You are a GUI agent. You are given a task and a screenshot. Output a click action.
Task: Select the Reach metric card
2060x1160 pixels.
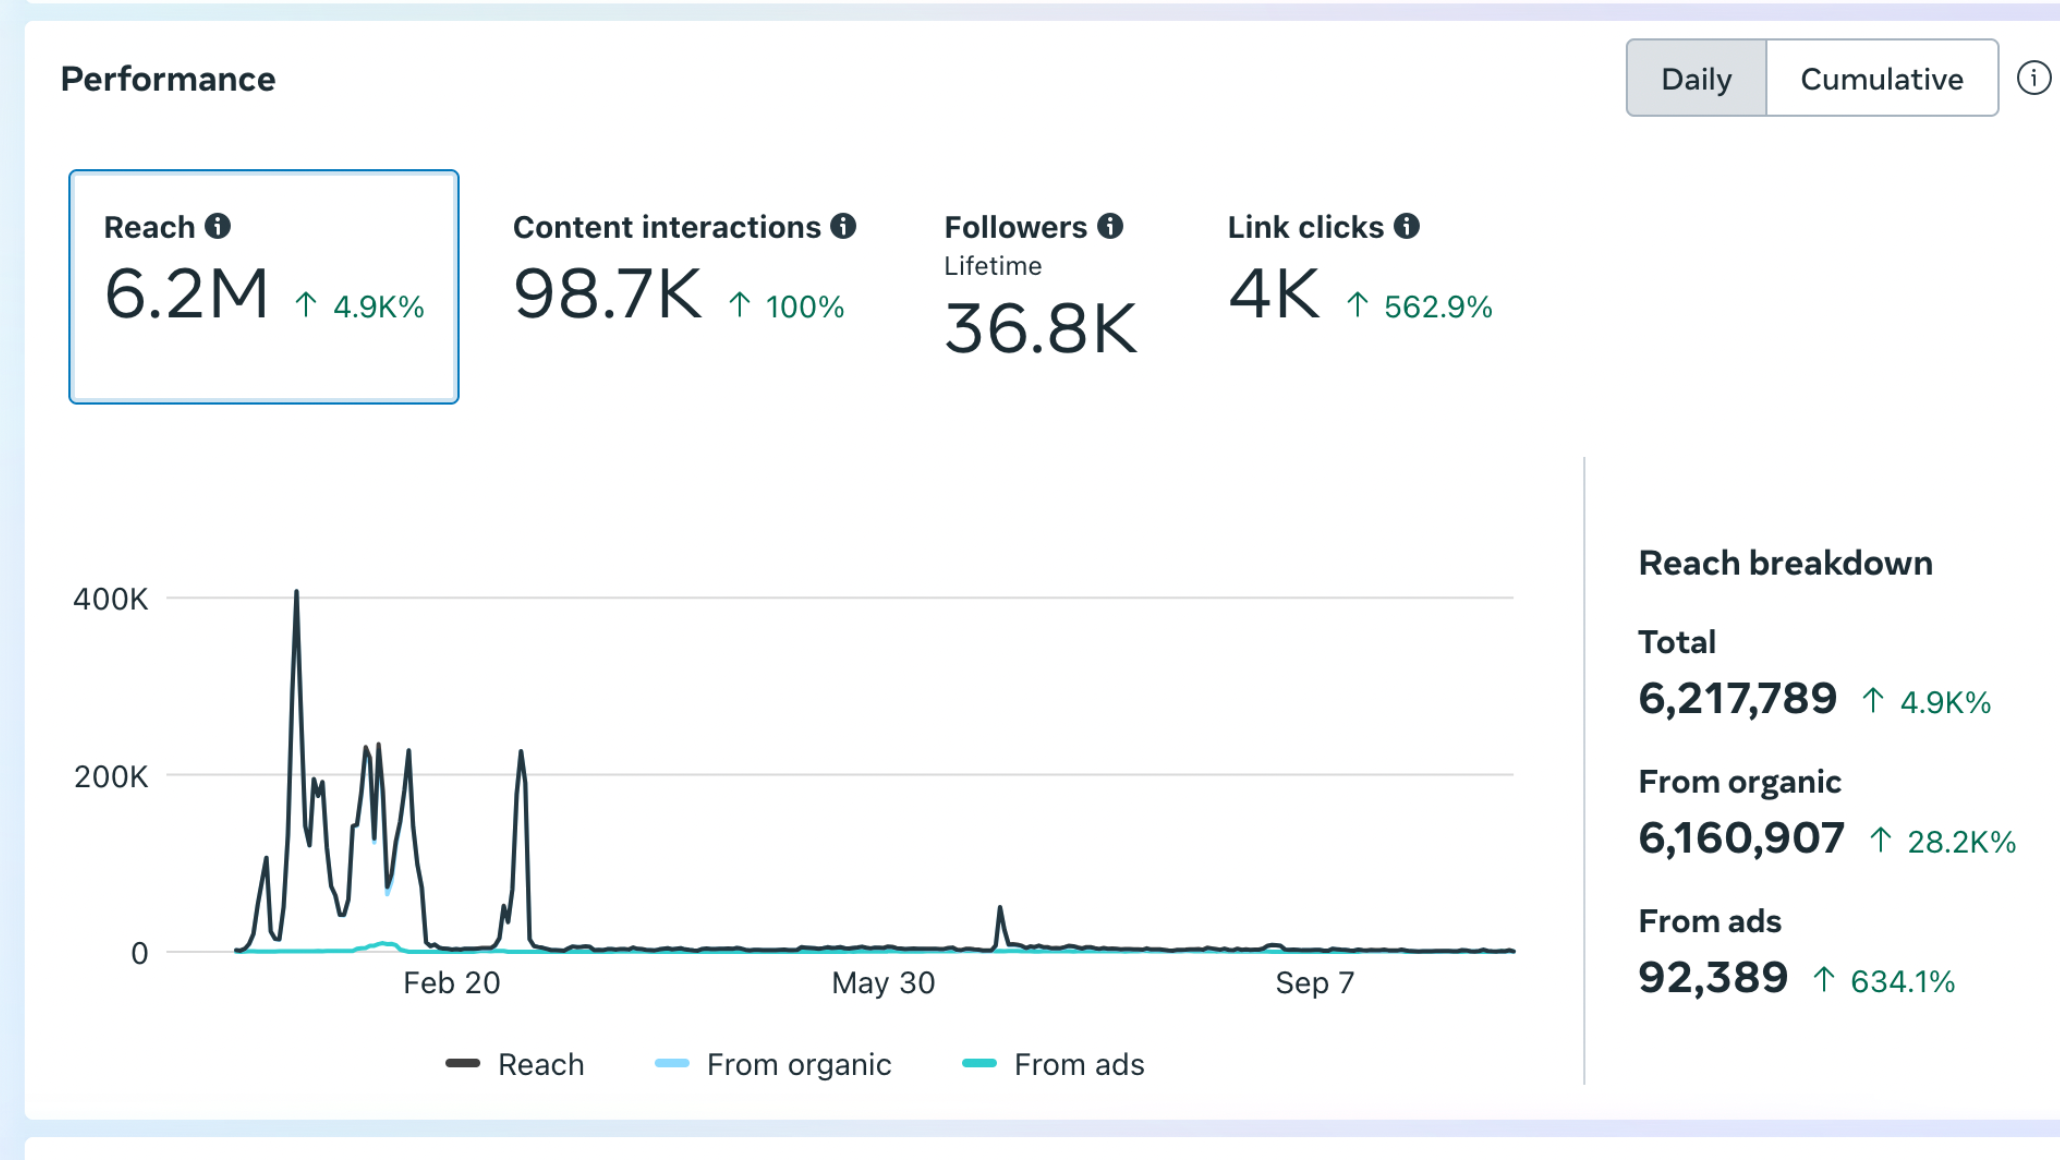point(264,287)
